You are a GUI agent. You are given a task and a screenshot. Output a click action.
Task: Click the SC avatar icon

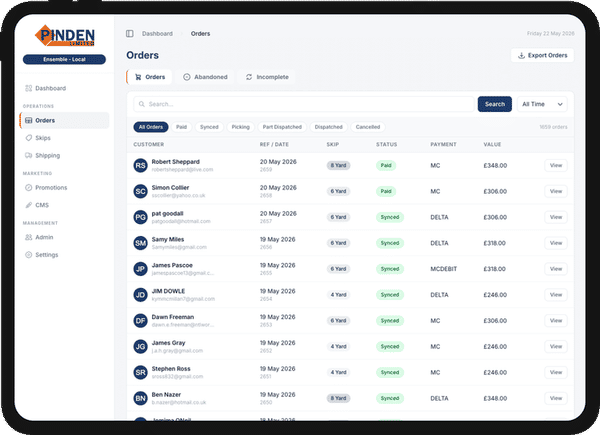point(140,191)
